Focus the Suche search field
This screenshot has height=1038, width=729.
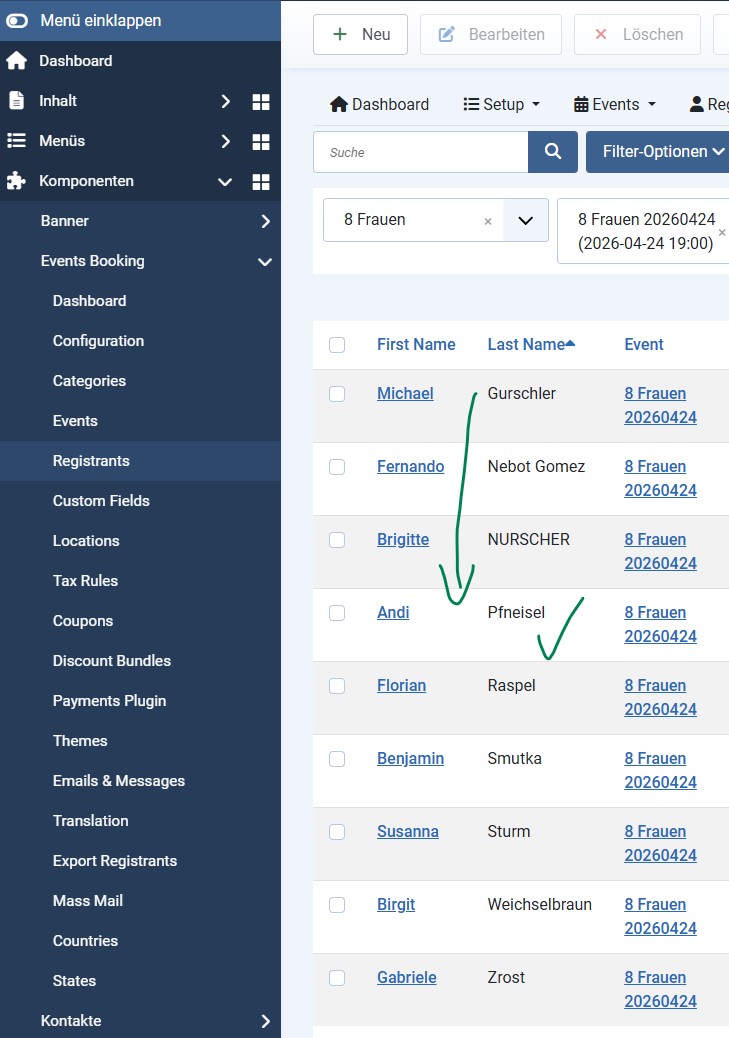421,152
